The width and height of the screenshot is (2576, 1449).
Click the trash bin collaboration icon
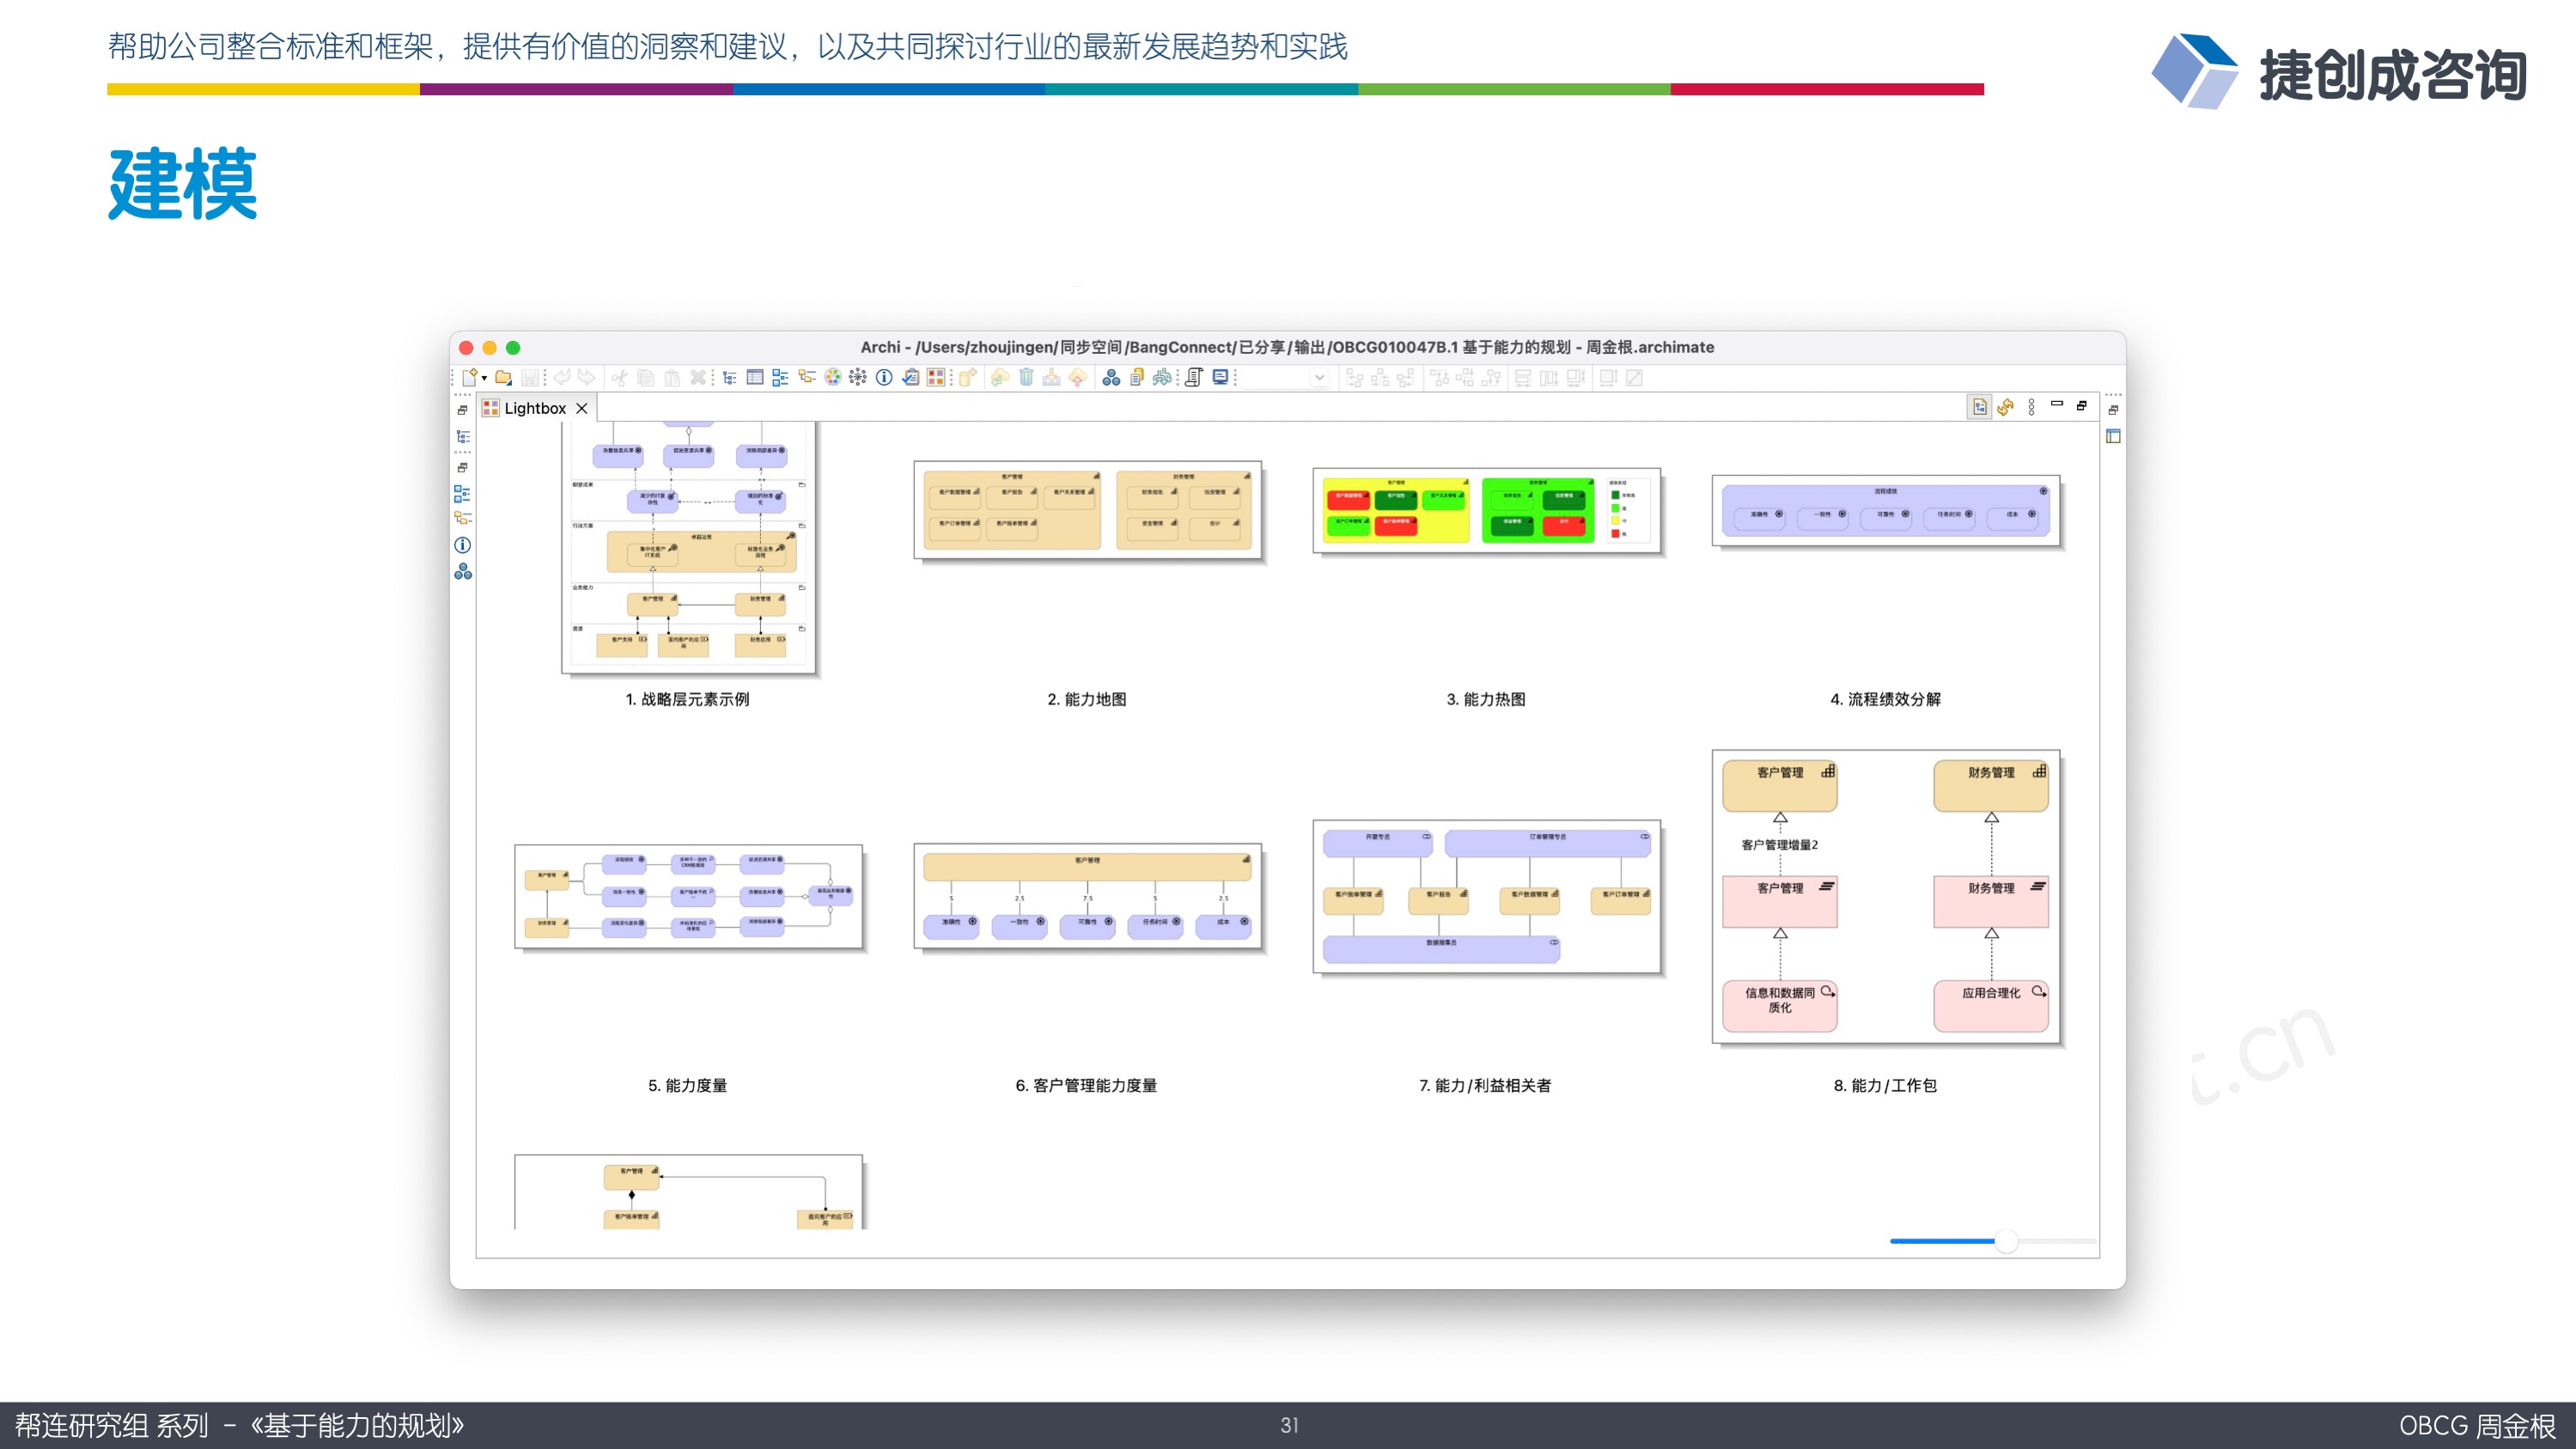click(1026, 377)
